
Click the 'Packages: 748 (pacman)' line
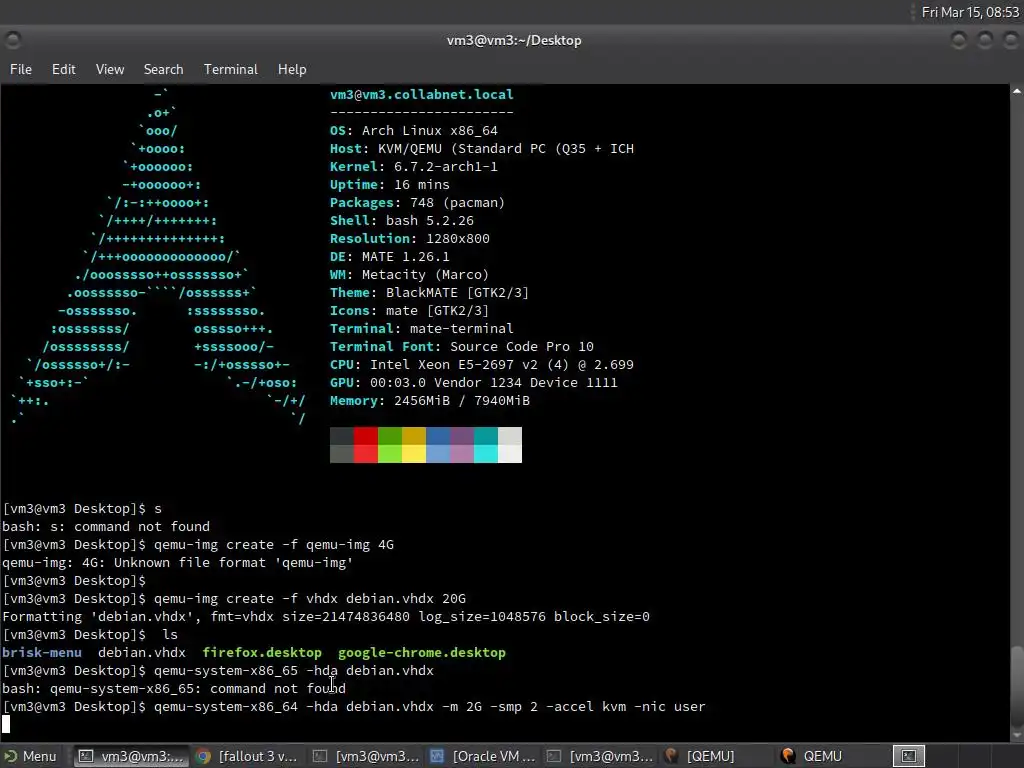point(417,203)
